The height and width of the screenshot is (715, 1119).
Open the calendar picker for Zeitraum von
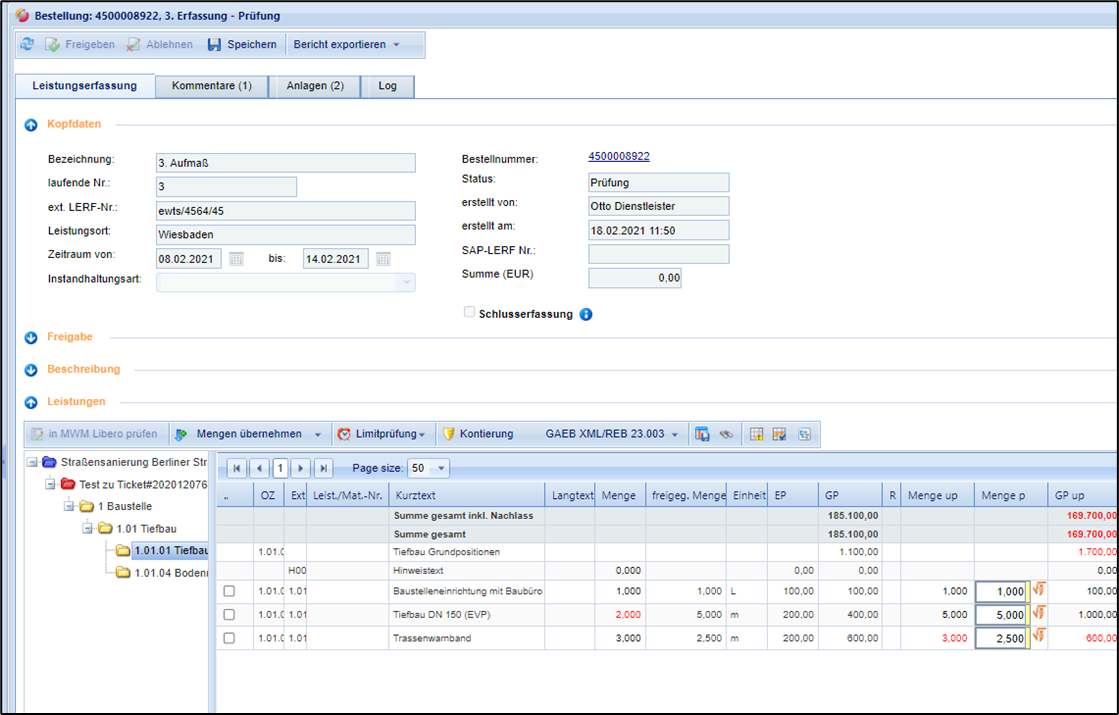point(236,259)
